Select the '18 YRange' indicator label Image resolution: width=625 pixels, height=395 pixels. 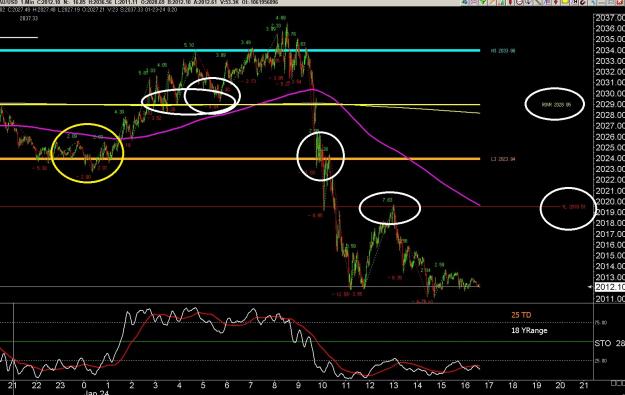click(529, 330)
